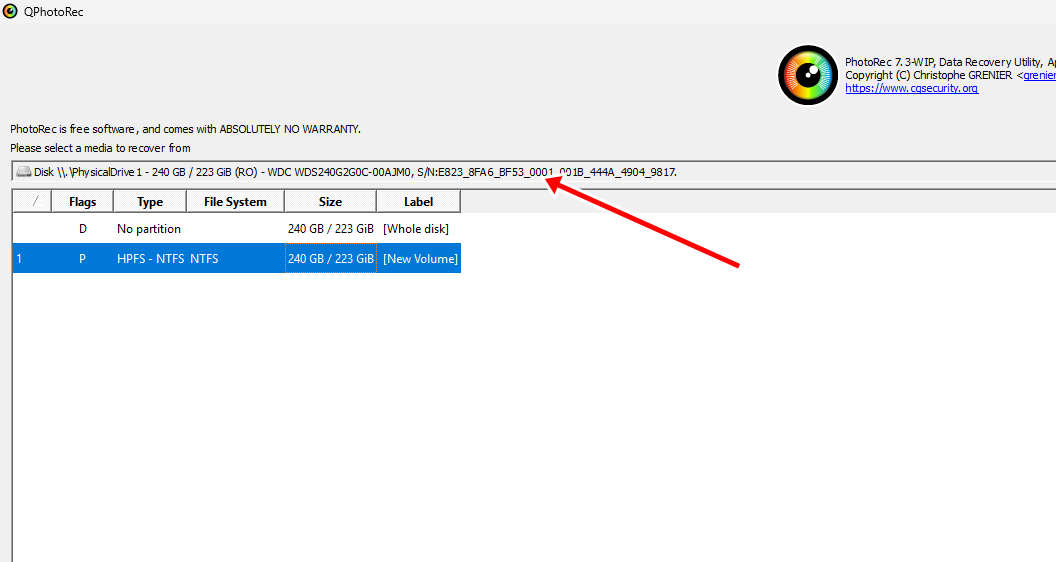Viewport: 1056px width, 562px height.
Task: Sort by the Label column header
Action: pyautogui.click(x=418, y=201)
